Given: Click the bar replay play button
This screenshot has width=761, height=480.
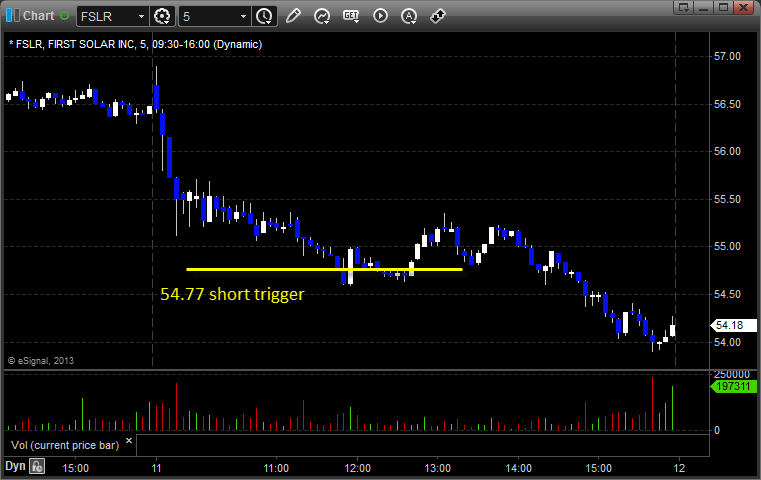Looking at the screenshot, I should 380,16.
